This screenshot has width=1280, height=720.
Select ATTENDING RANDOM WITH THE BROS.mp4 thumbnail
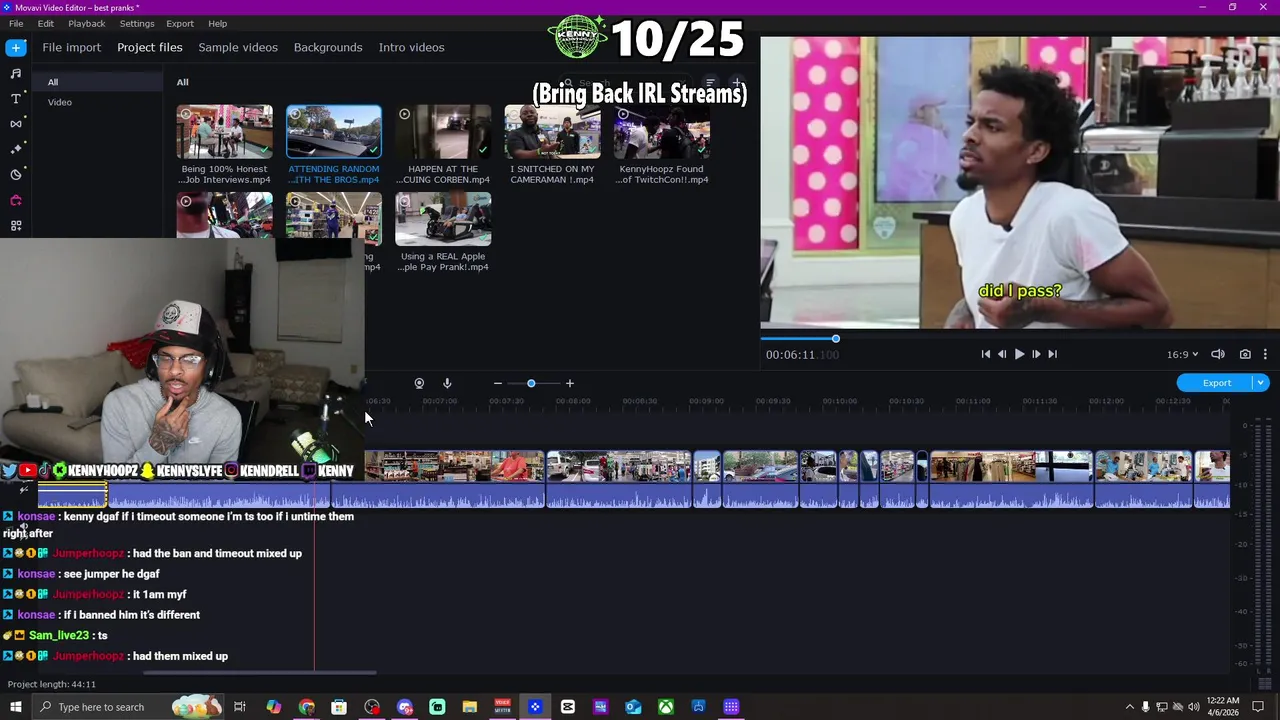click(334, 132)
